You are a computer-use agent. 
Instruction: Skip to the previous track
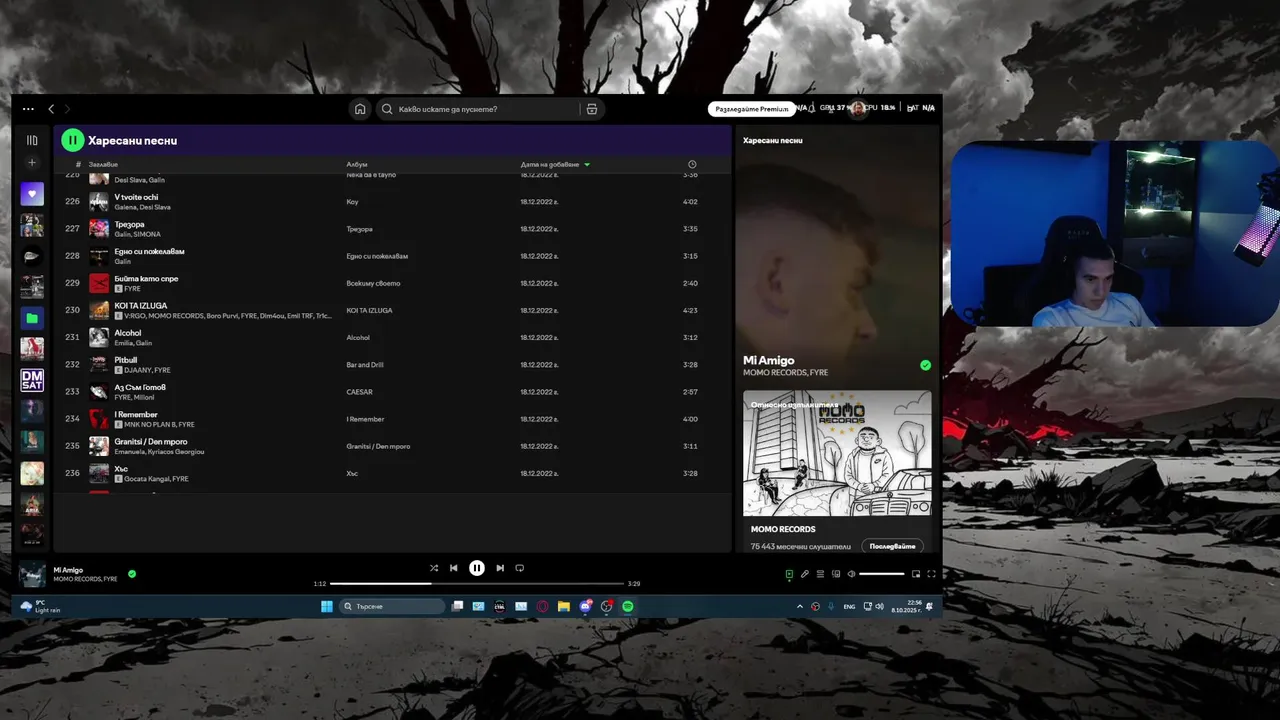(x=453, y=568)
